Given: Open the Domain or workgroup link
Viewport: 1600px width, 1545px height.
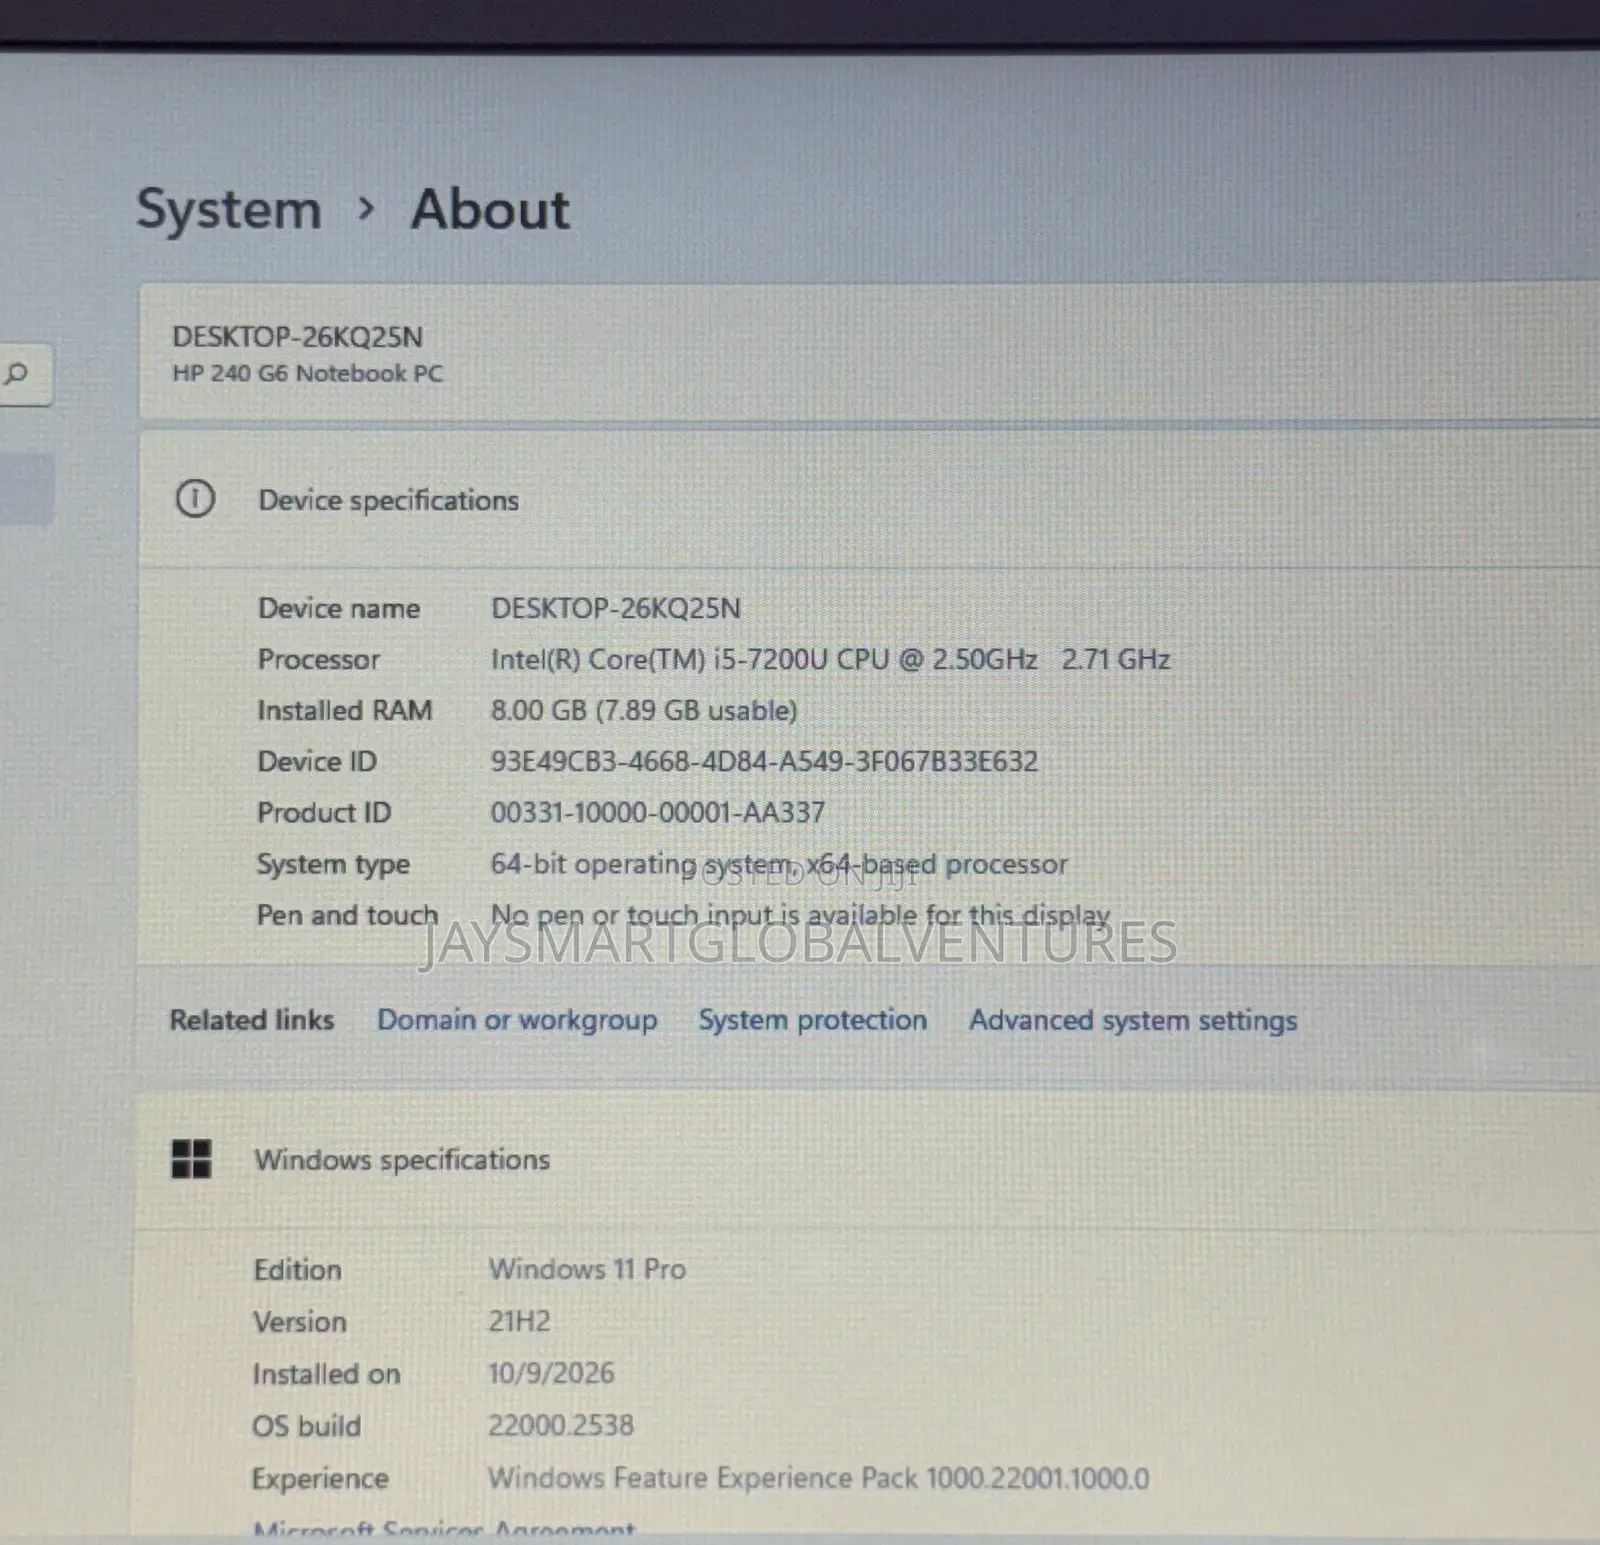Looking at the screenshot, I should pyautogui.click(x=517, y=1020).
